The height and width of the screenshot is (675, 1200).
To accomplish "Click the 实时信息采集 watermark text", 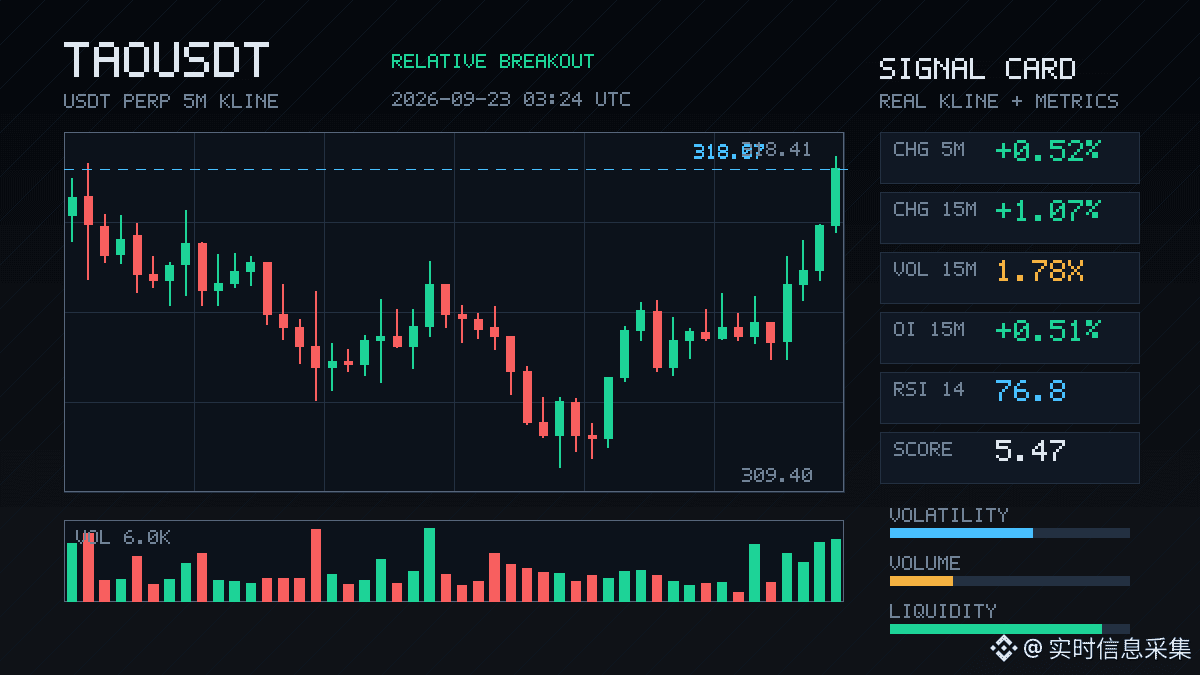I will point(1120,649).
